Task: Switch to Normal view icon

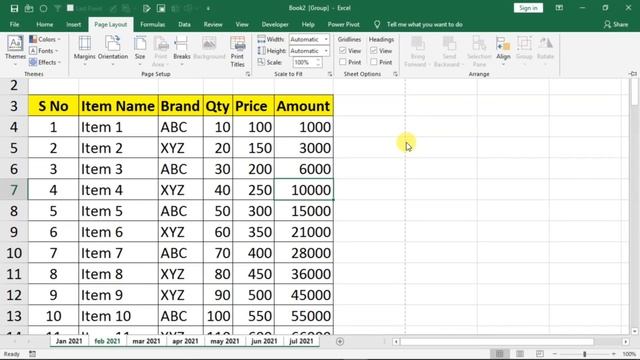Action: pyautogui.click(x=500, y=354)
